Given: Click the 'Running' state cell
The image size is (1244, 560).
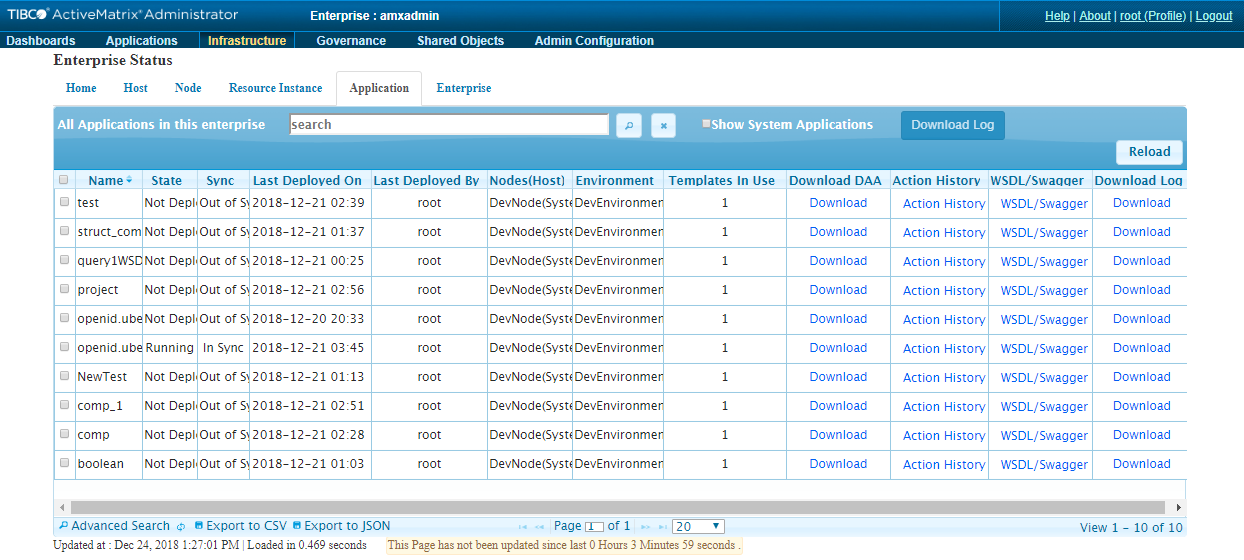Looking at the screenshot, I should (170, 348).
